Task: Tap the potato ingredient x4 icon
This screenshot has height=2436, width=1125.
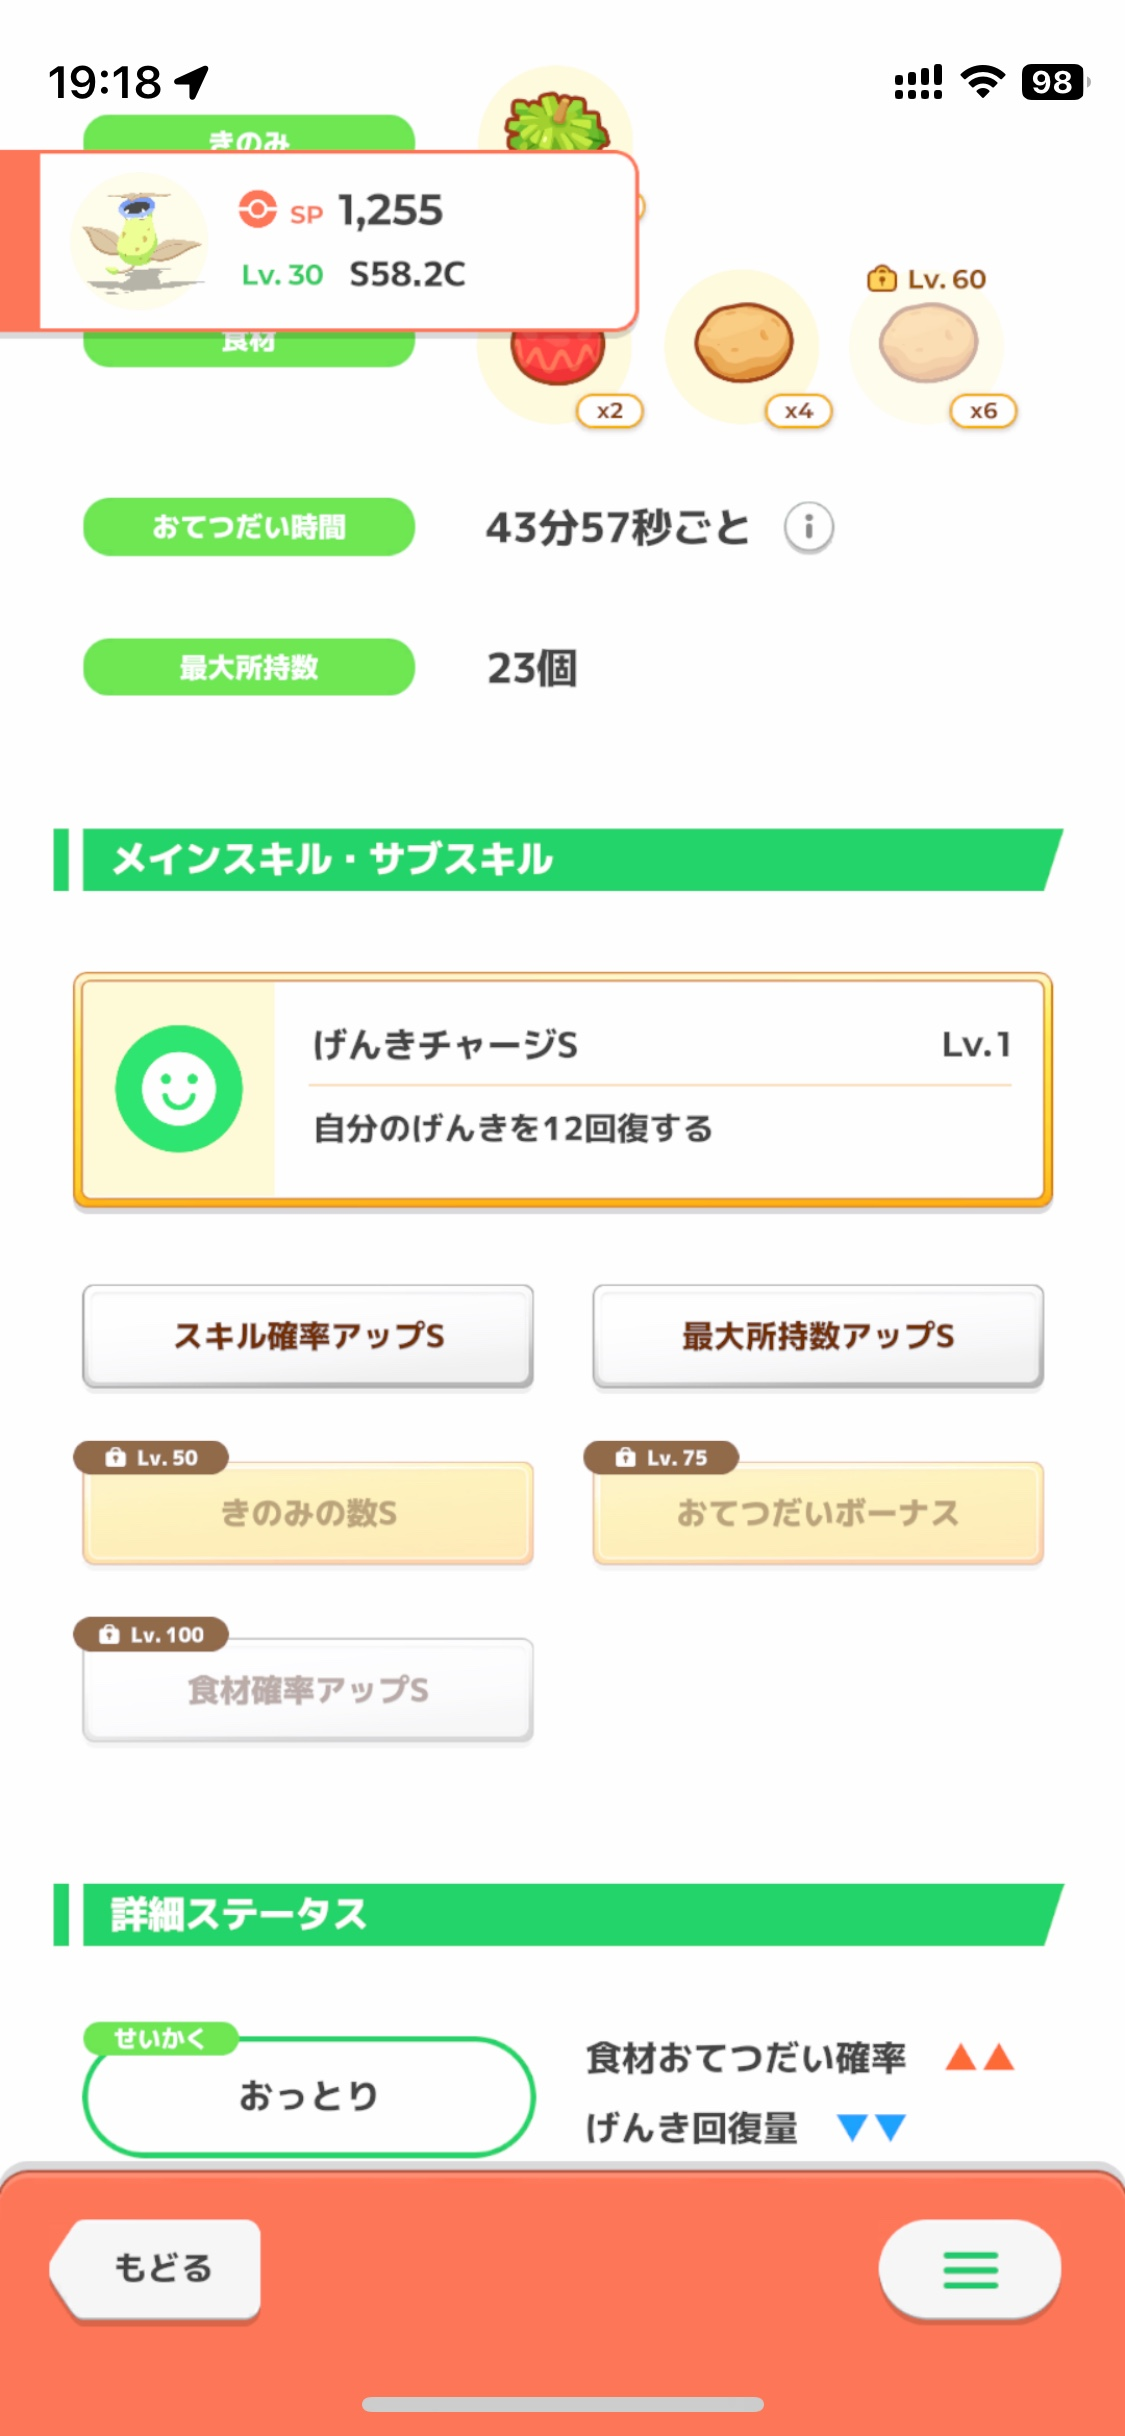Action: [743, 345]
